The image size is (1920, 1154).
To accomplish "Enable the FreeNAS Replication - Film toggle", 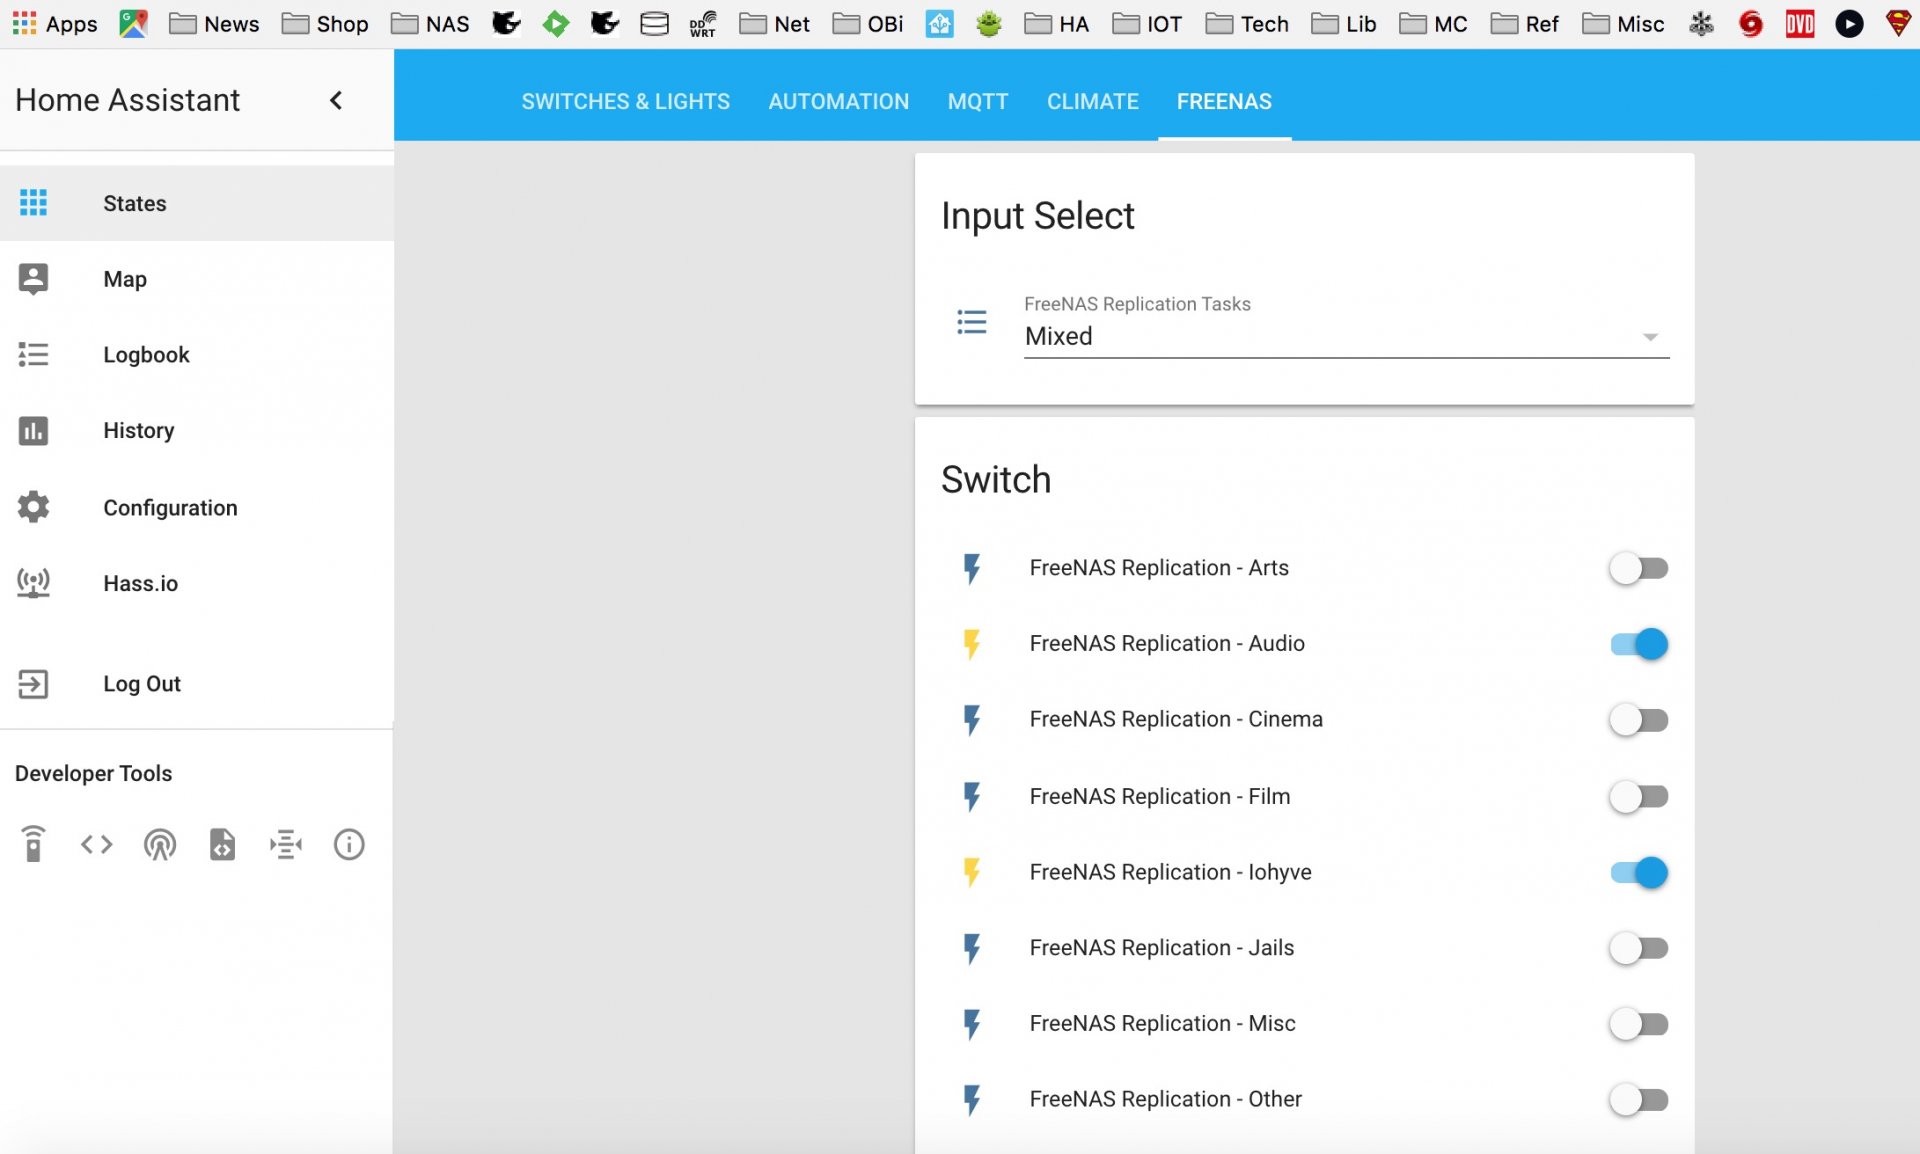I will click(x=1638, y=796).
